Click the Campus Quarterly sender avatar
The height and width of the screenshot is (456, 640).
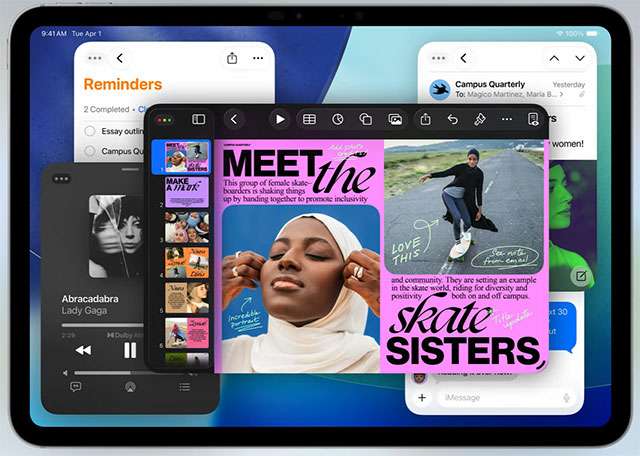(440, 89)
